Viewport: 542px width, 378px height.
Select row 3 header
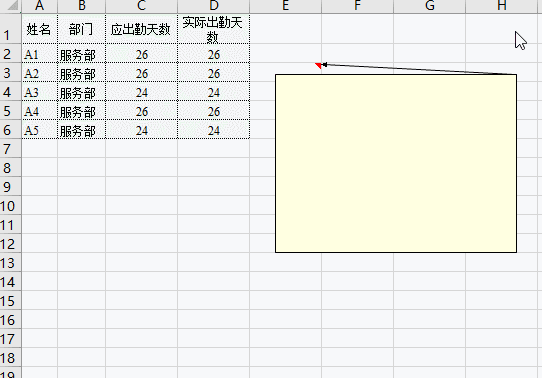click(x=10, y=72)
